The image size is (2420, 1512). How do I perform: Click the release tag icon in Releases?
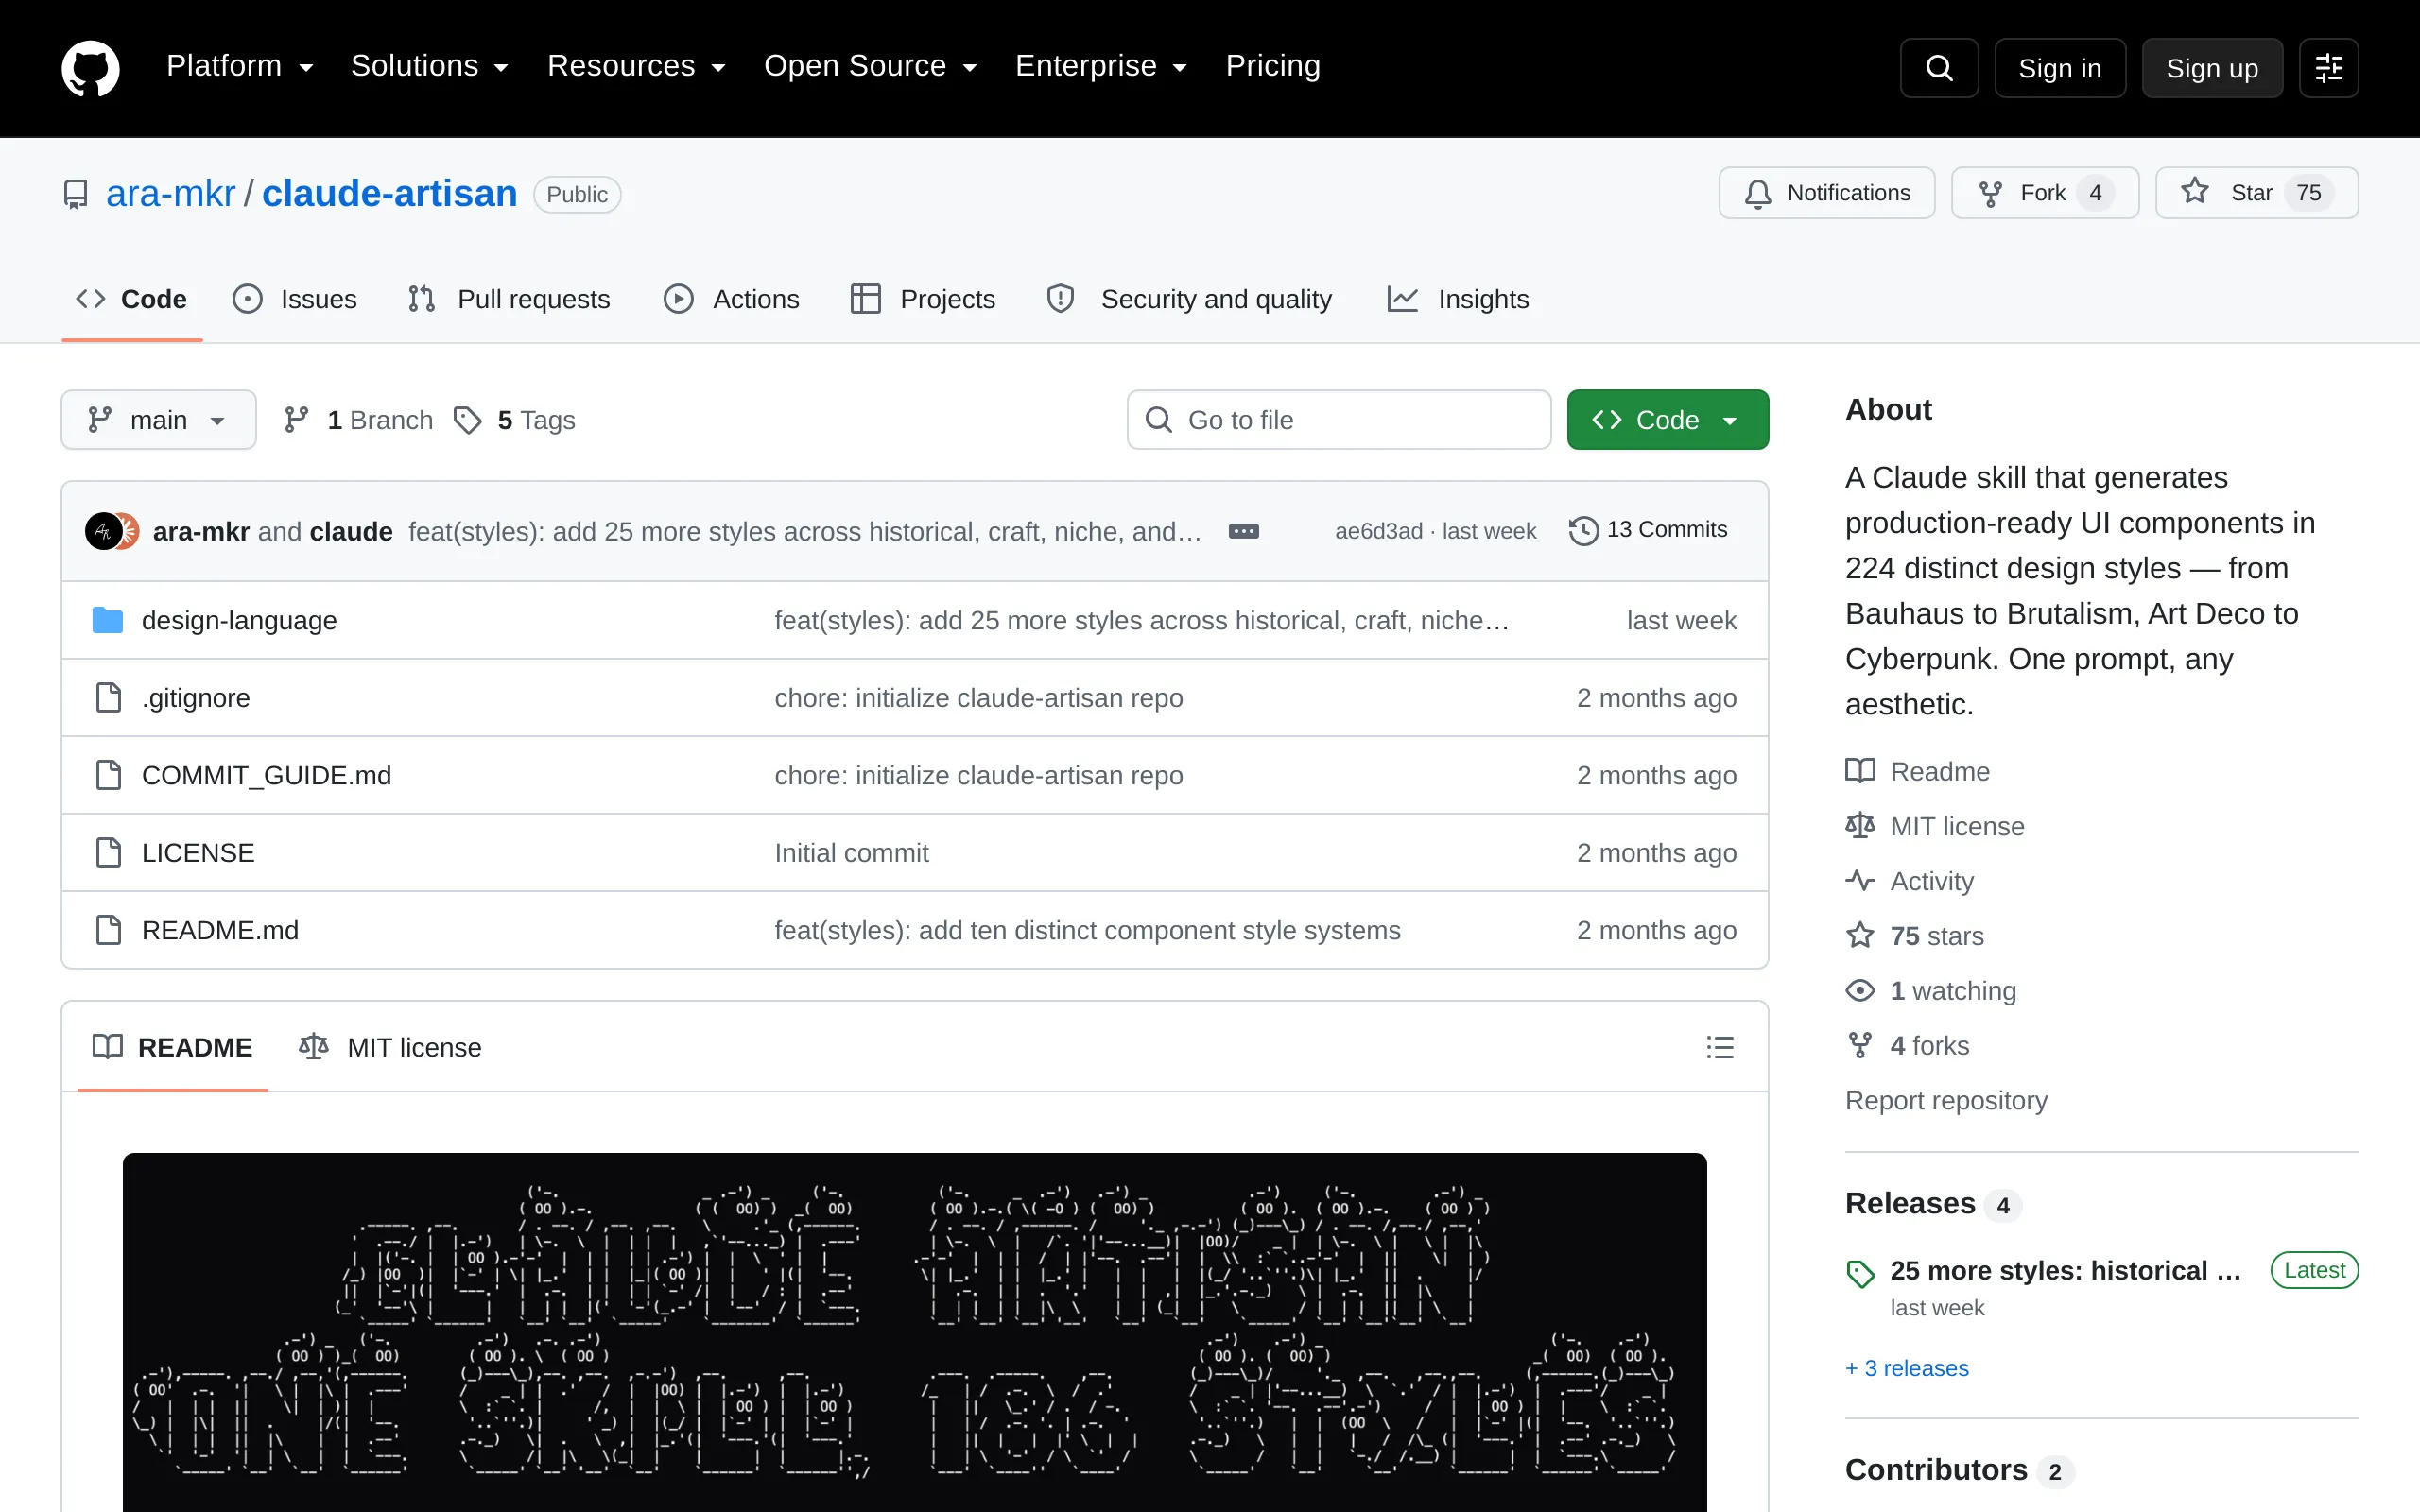coord(1860,1274)
